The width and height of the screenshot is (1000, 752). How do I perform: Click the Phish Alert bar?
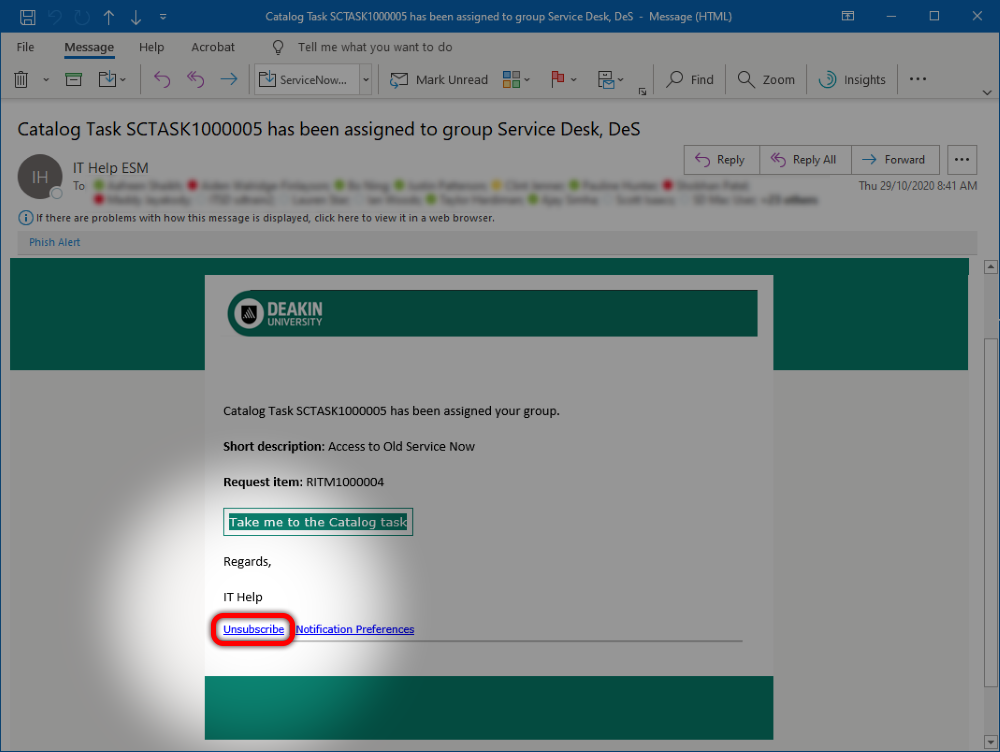53,241
